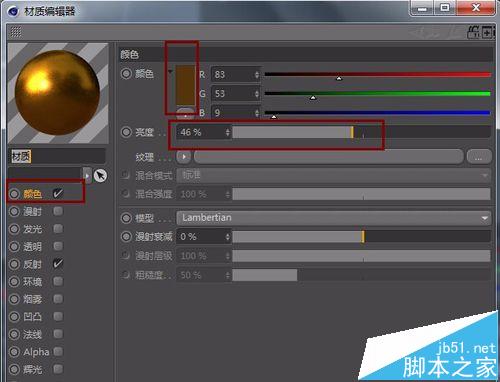
Task: Open the 辉光 channel settings
Action: pos(32,369)
